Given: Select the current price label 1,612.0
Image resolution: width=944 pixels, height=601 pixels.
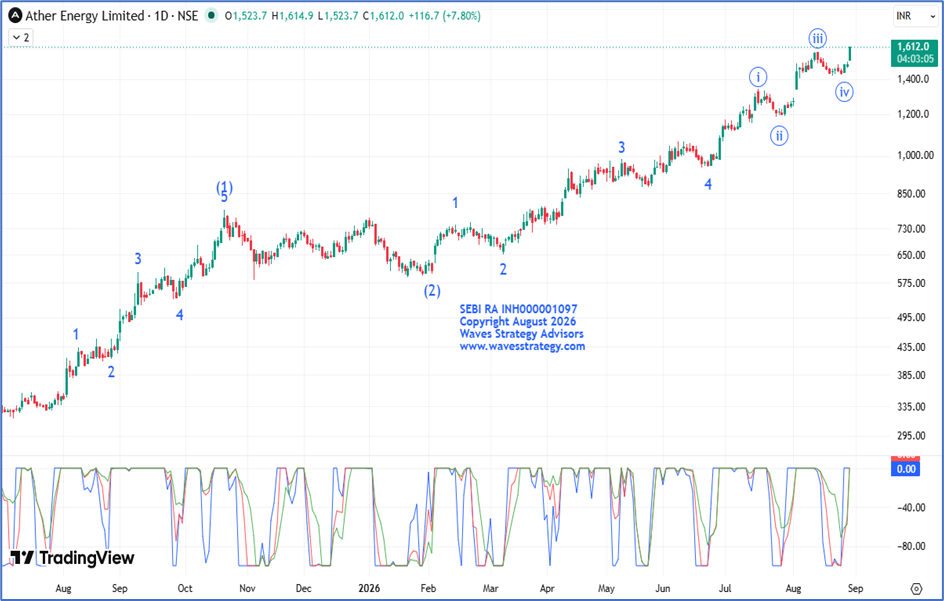Looking at the screenshot, I should click(913, 46).
